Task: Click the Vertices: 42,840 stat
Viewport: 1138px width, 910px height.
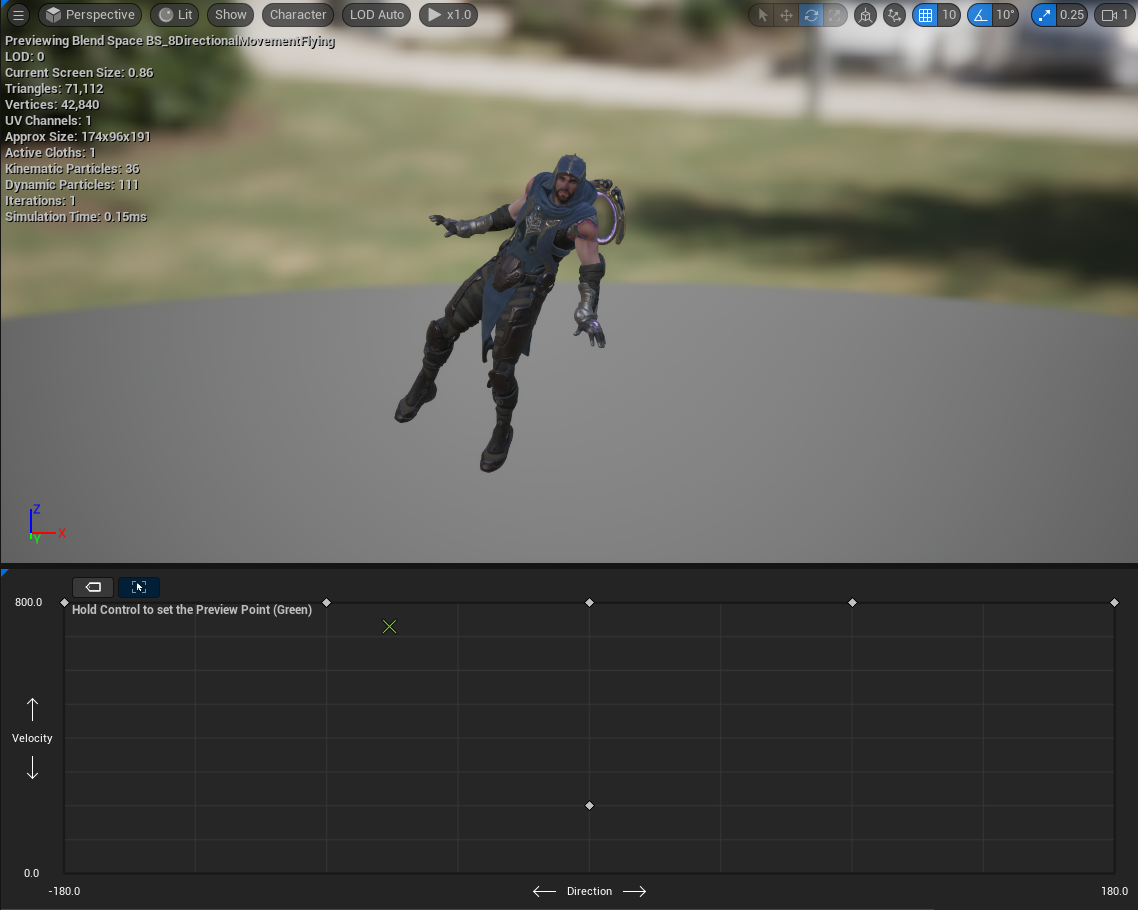Action: click(x=52, y=104)
